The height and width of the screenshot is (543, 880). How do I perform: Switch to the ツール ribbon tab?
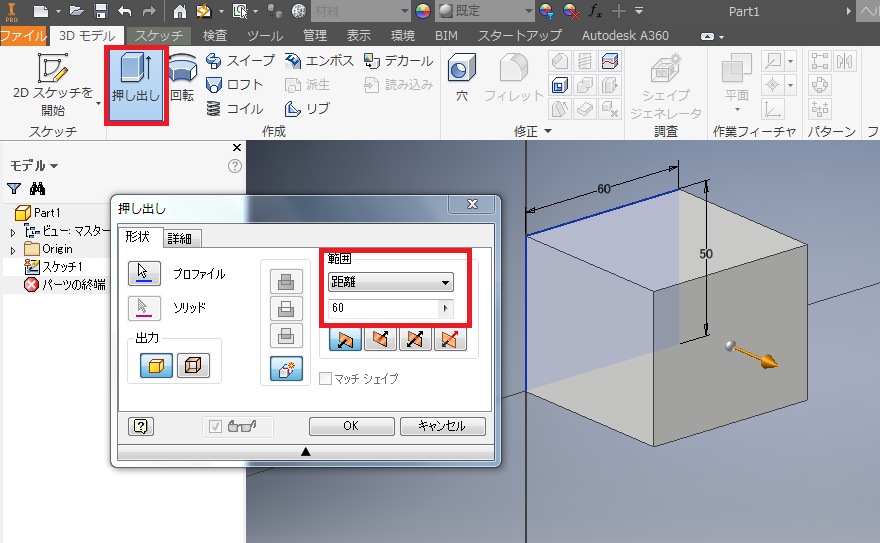265,36
